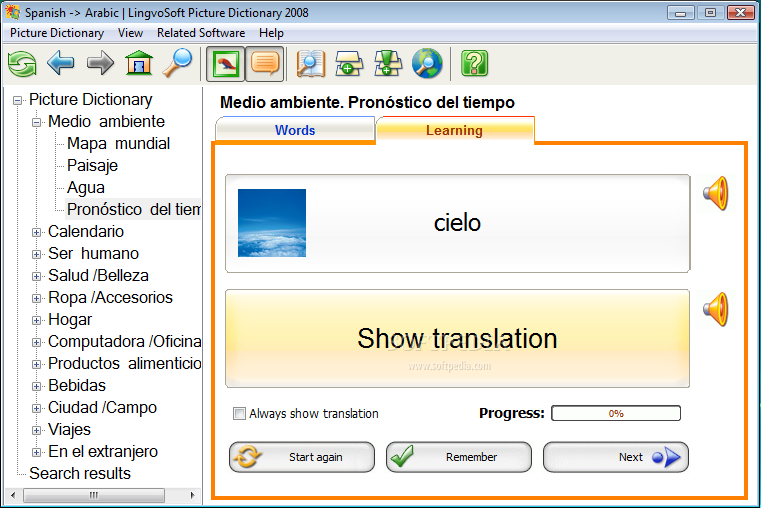Select the Medio ambiente tree label

click(x=106, y=121)
